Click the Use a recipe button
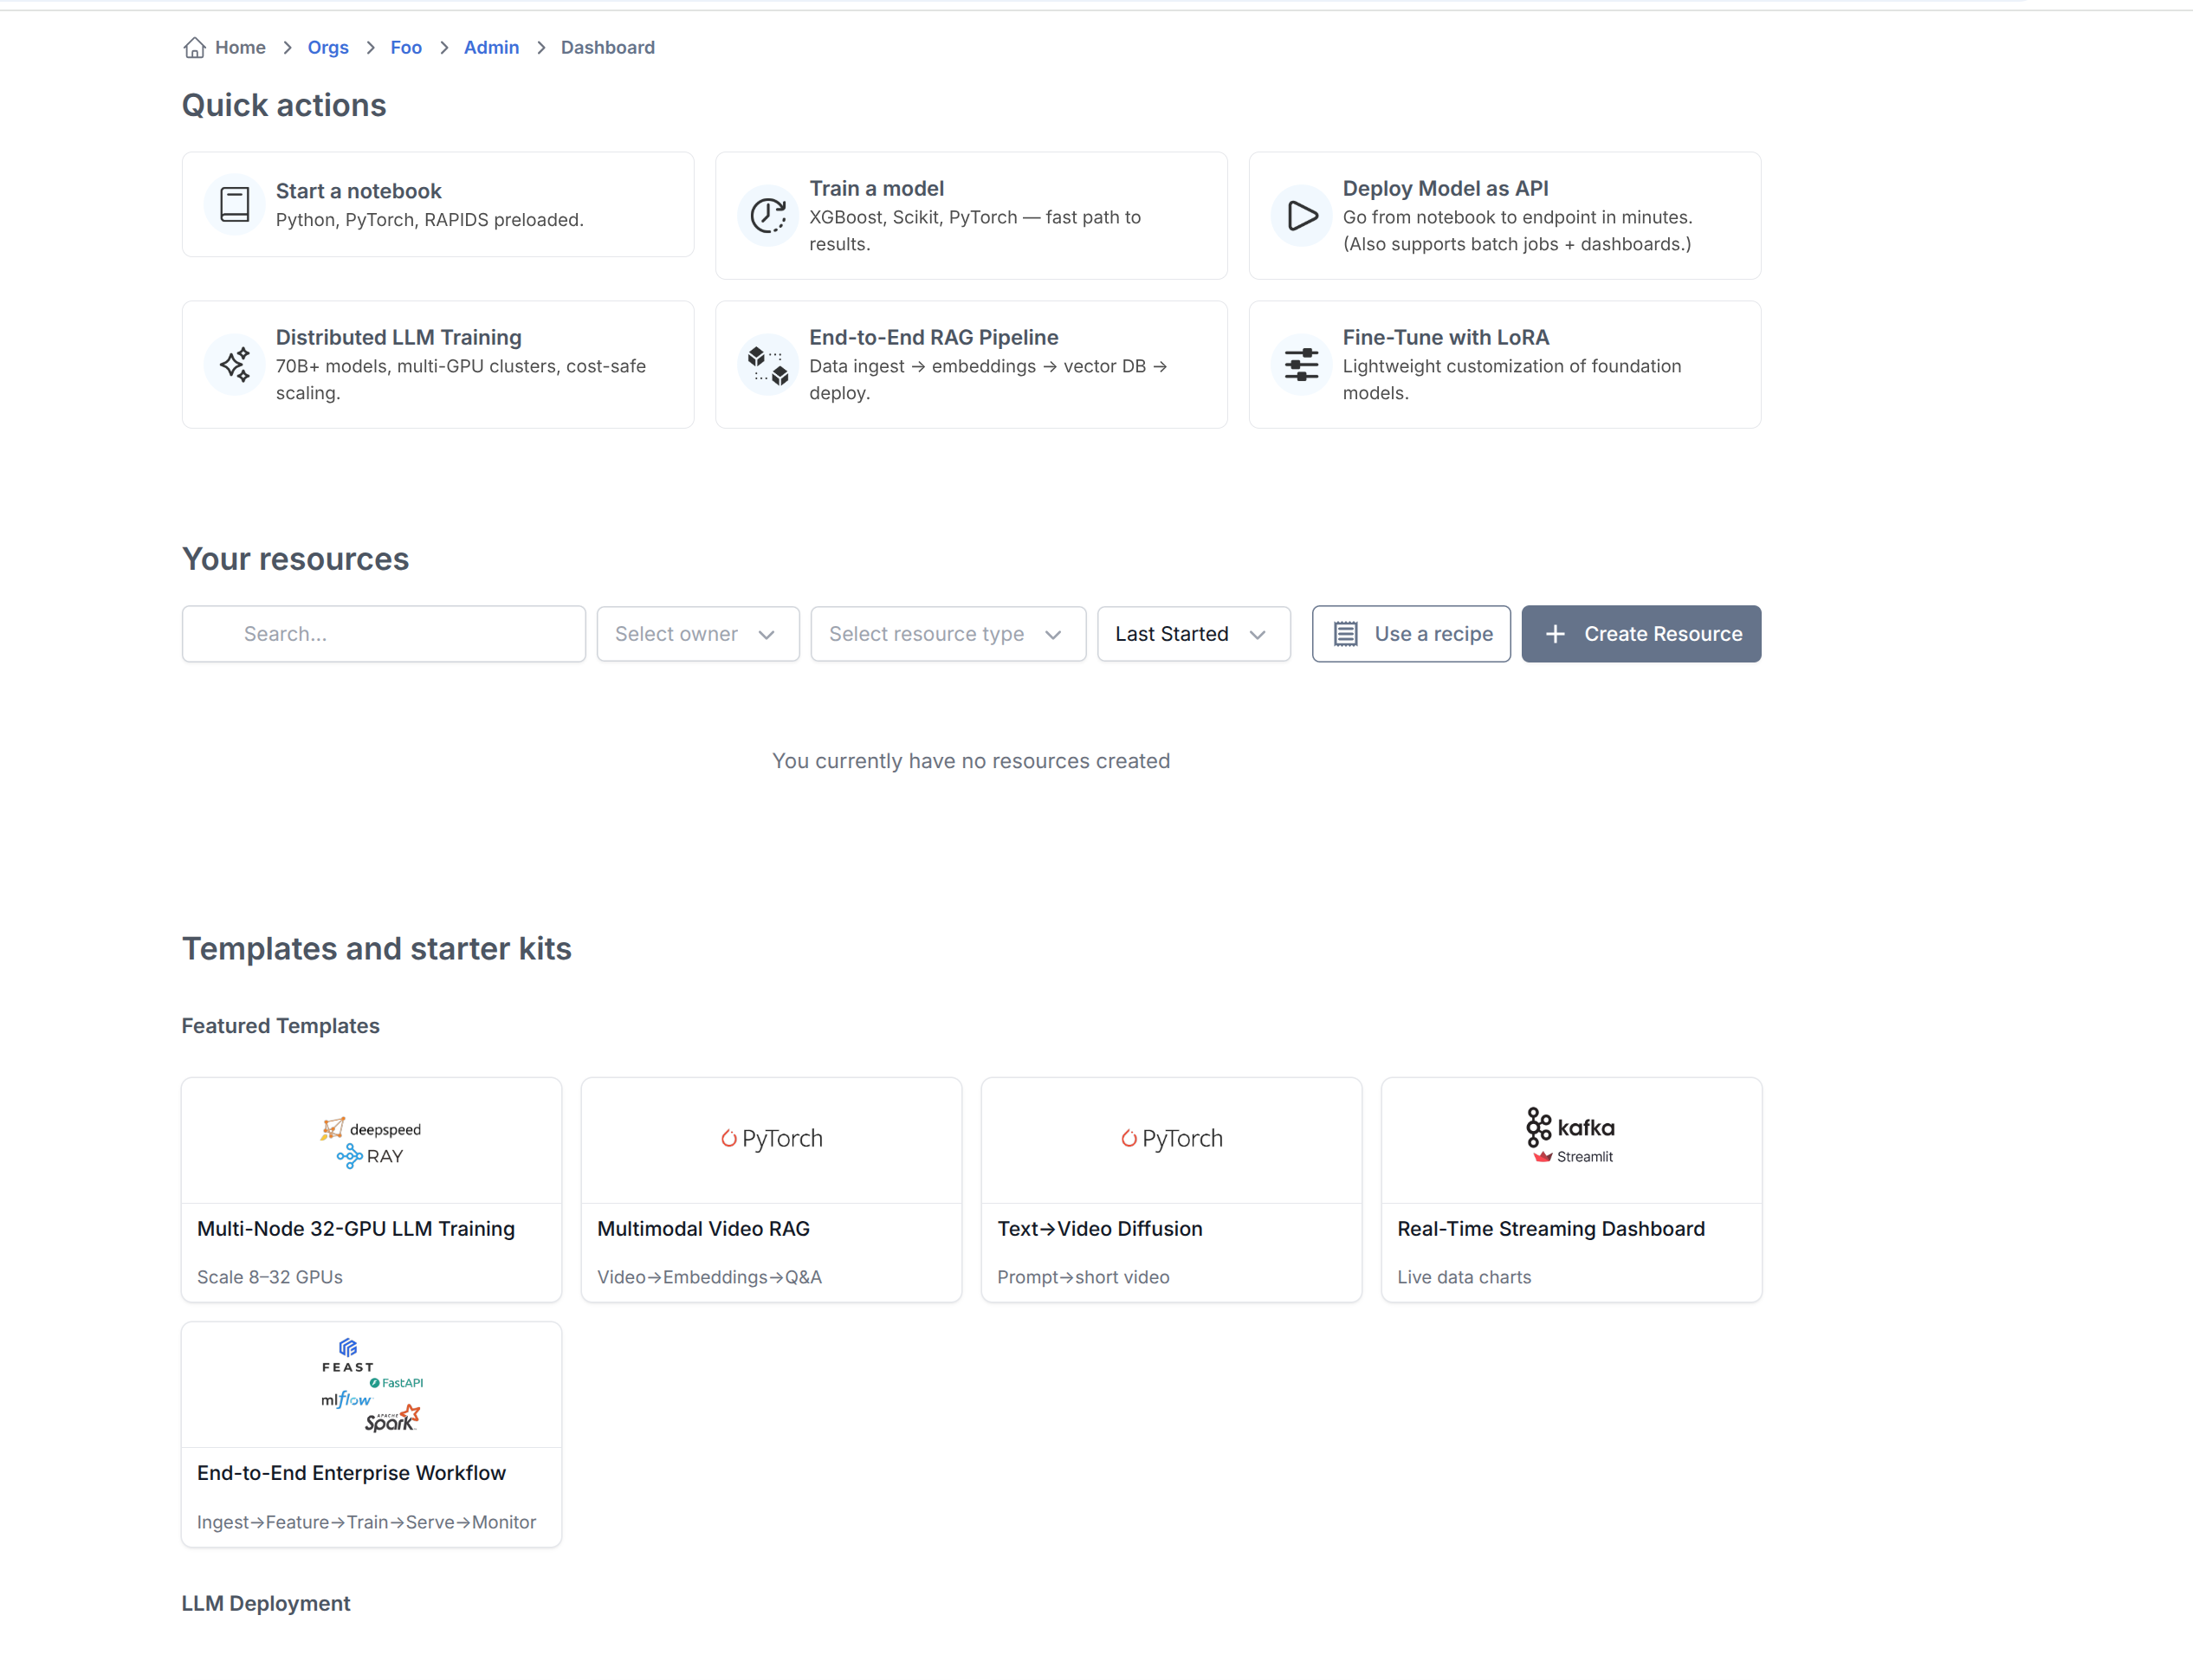The height and width of the screenshot is (1680, 2193). pos(1410,634)
